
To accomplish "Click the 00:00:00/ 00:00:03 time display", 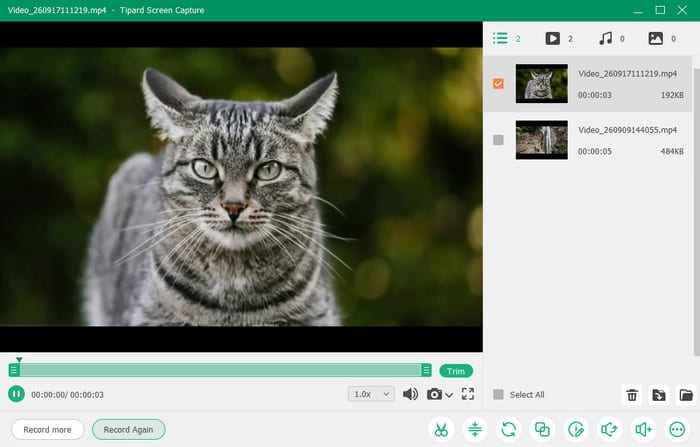I will (x=67, y=395).
